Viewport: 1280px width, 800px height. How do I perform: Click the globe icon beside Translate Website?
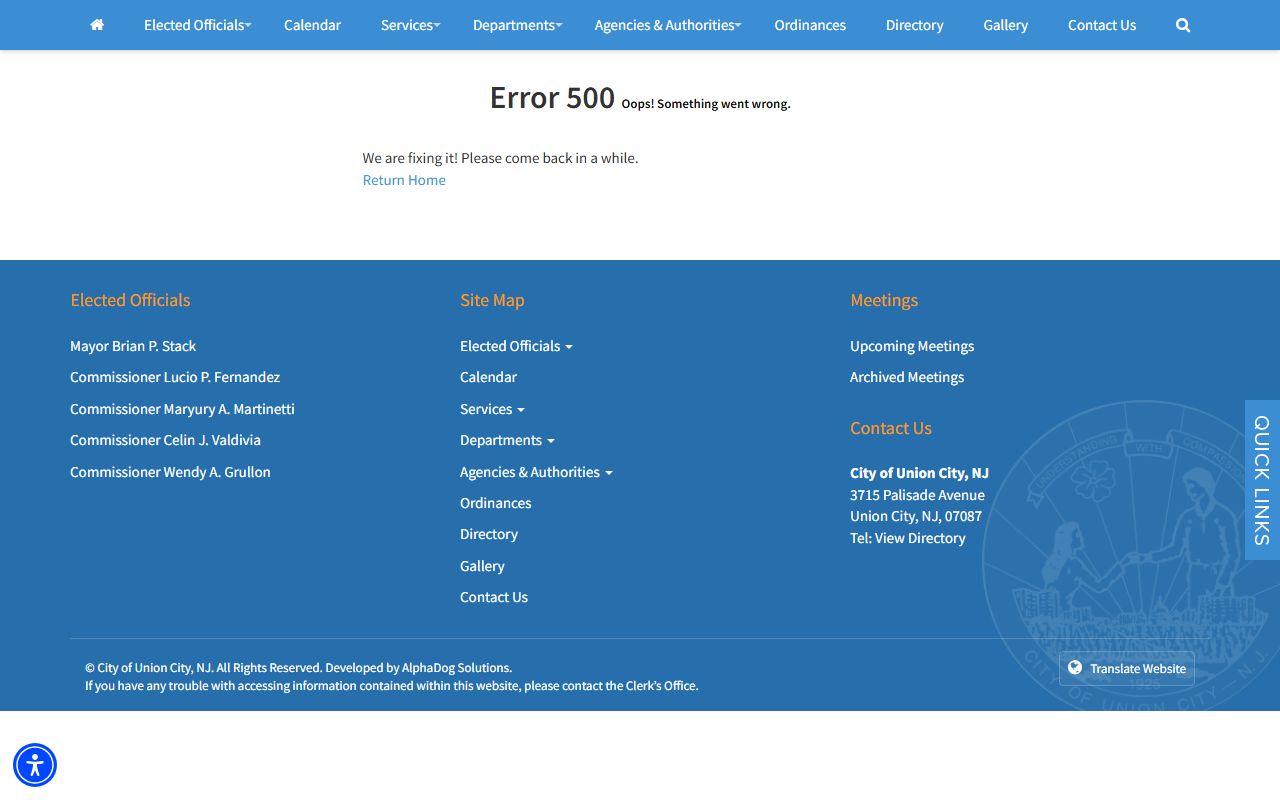tap(1075, 668)
